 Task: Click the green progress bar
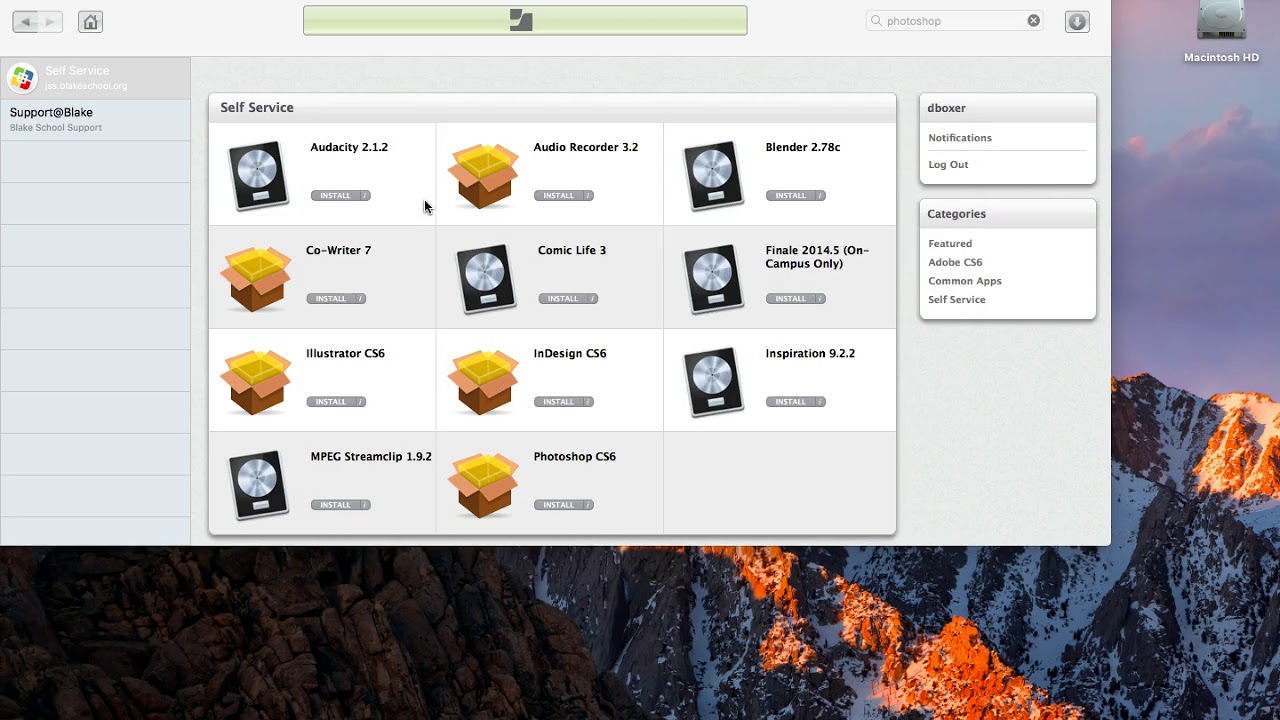[x=525, y=20]
